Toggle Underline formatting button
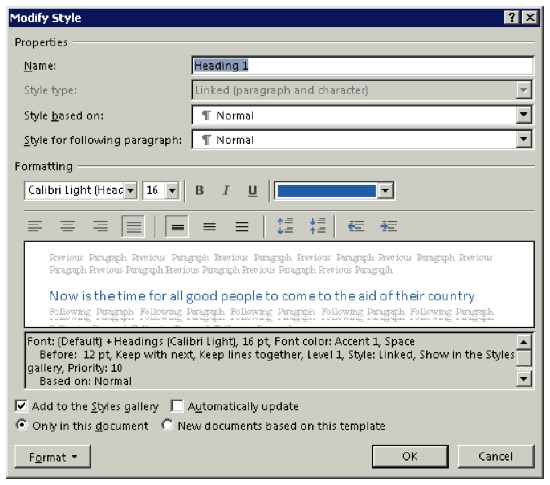550x485 pixels. tap(252, 190)
